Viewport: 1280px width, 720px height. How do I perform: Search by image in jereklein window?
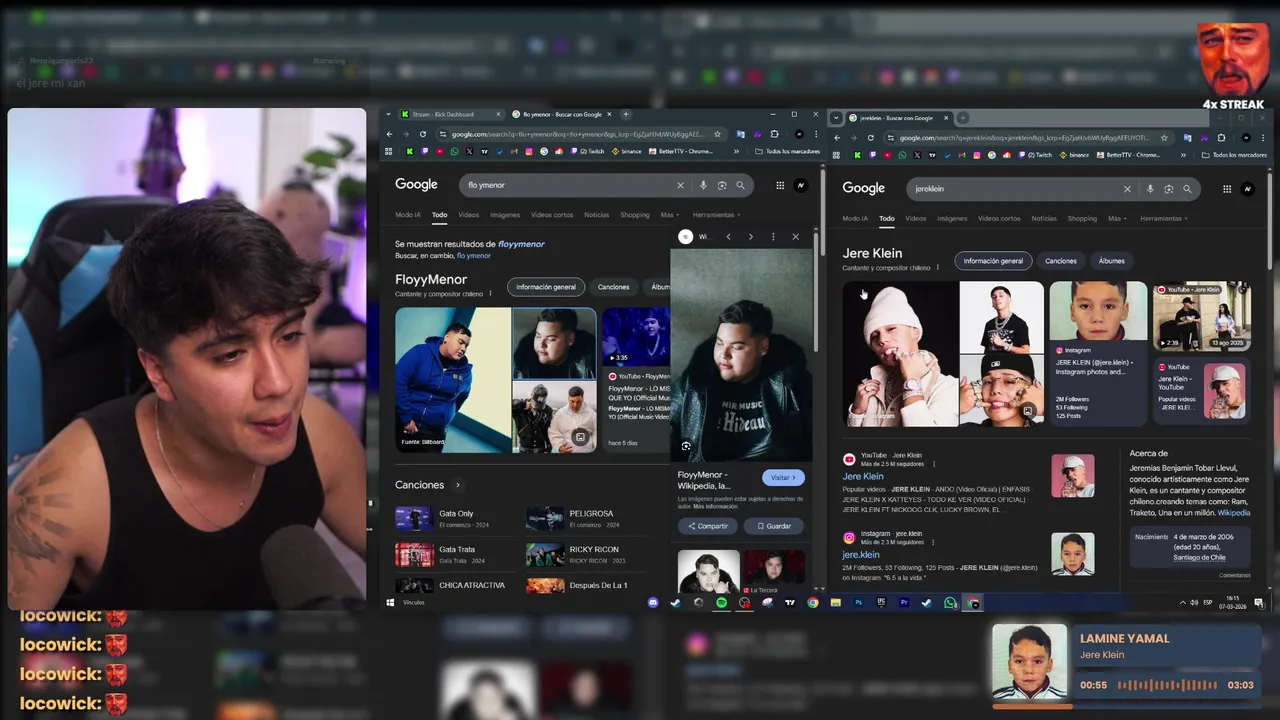click(x=1168, y=189)
